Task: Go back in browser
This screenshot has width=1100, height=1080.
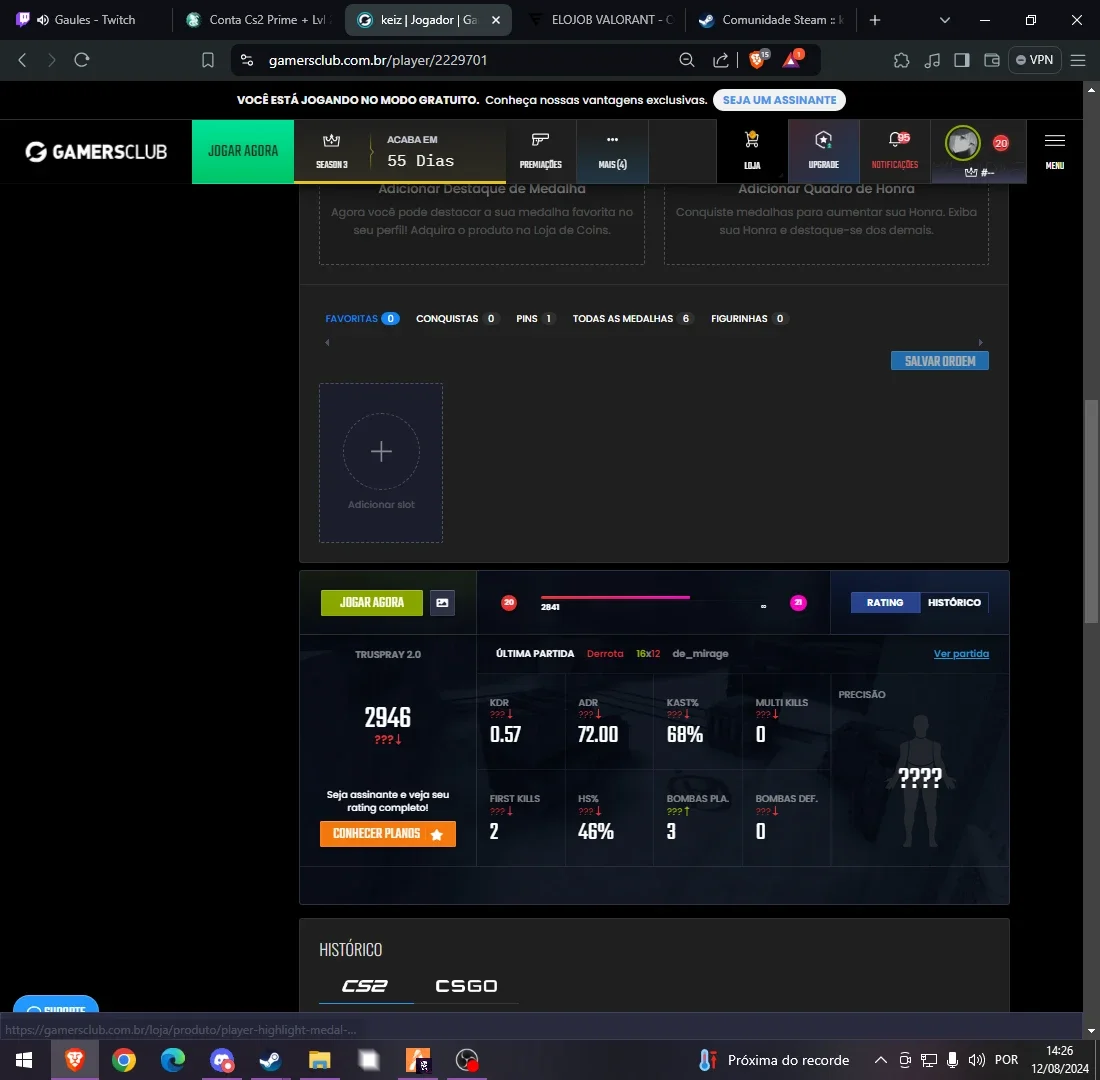Action: point(22,60)
